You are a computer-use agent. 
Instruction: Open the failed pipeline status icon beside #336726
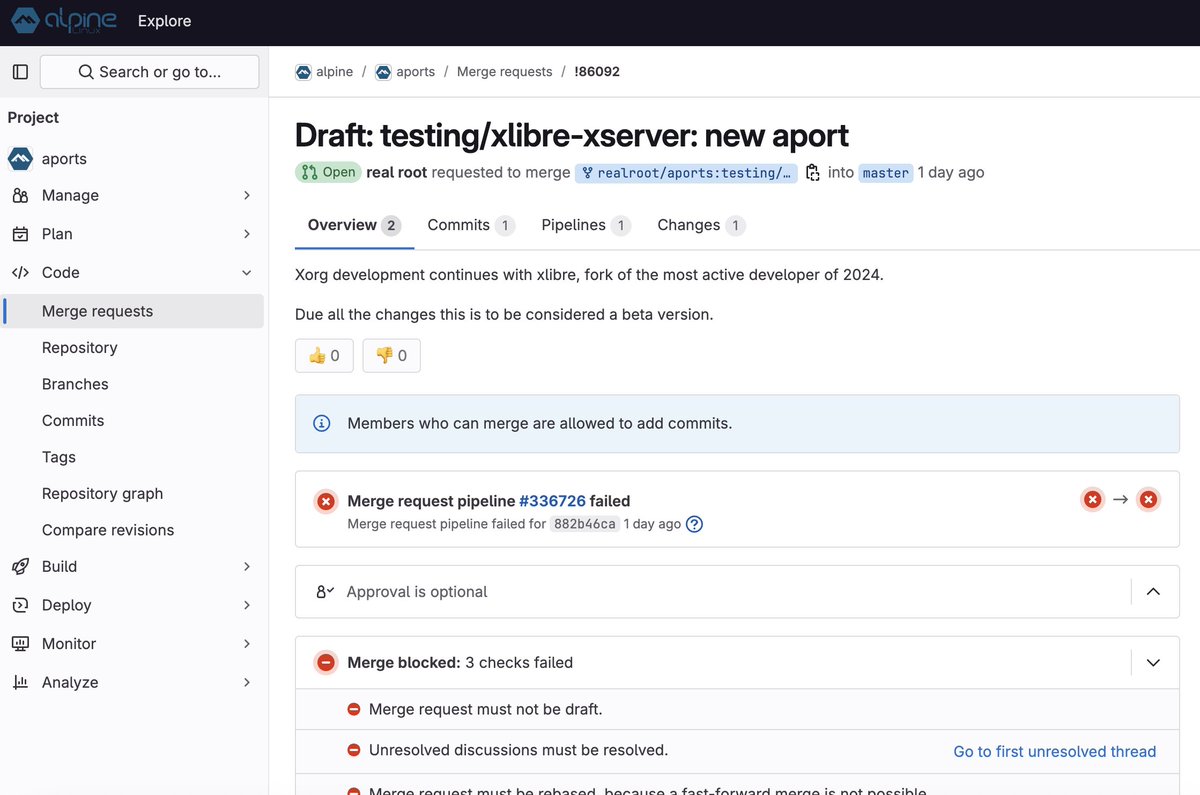point(325,501)
